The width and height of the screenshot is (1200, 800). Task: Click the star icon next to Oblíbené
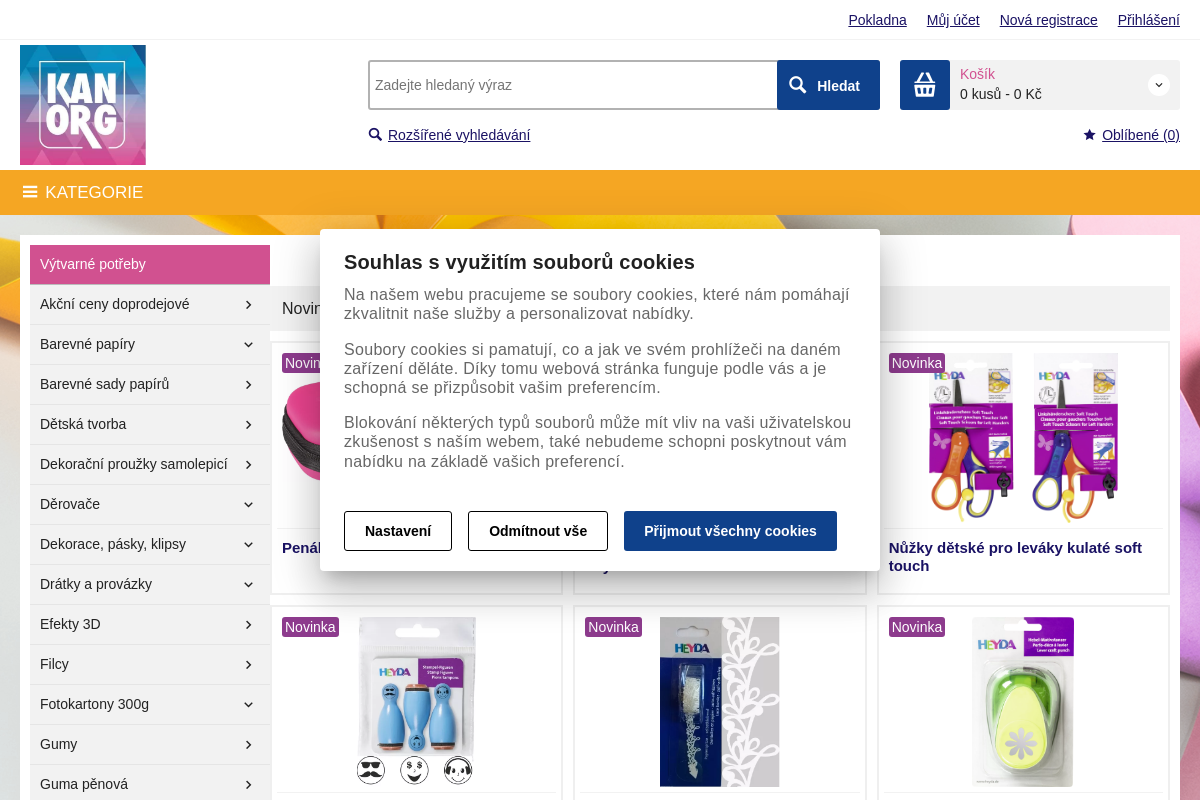[x=1089, y=135]
